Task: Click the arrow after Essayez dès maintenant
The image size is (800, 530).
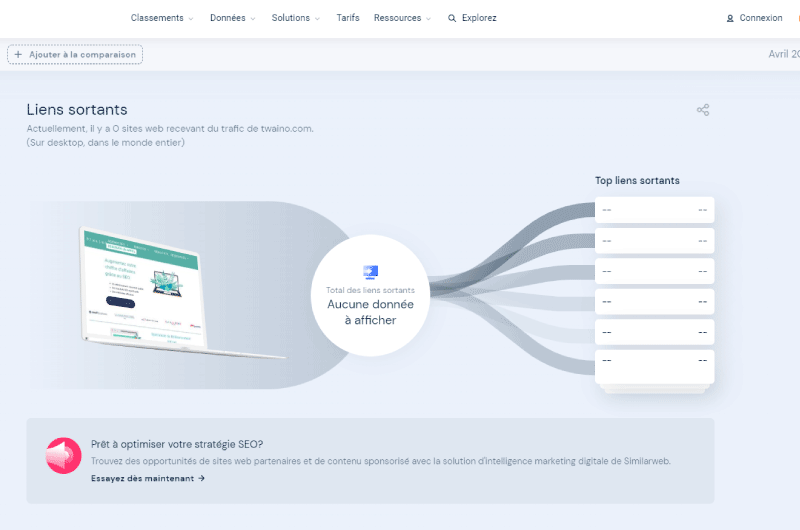Action: point(202,478)
